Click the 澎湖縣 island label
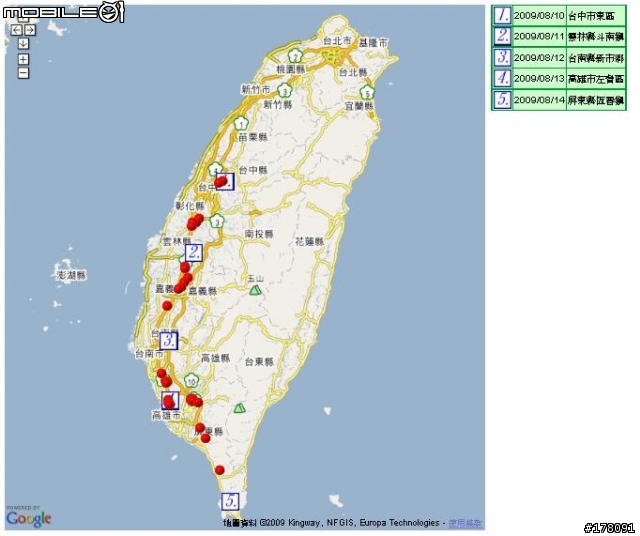The width and height of the screenshot is (640, 536). pos(71,275)
